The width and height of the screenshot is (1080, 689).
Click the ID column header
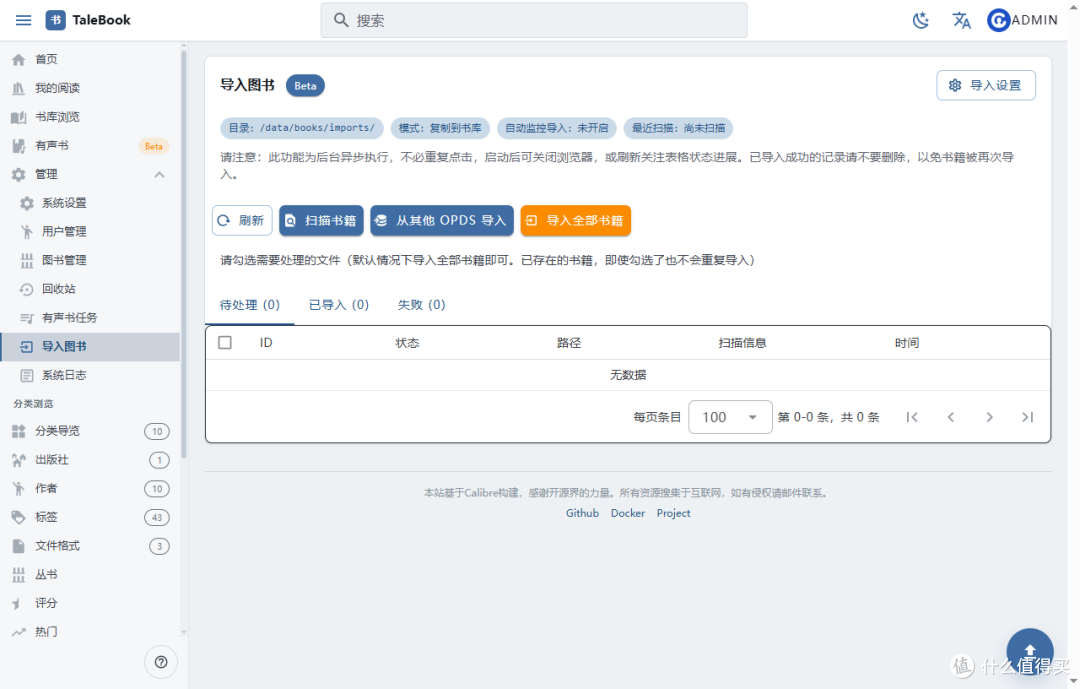coord(266,342)
